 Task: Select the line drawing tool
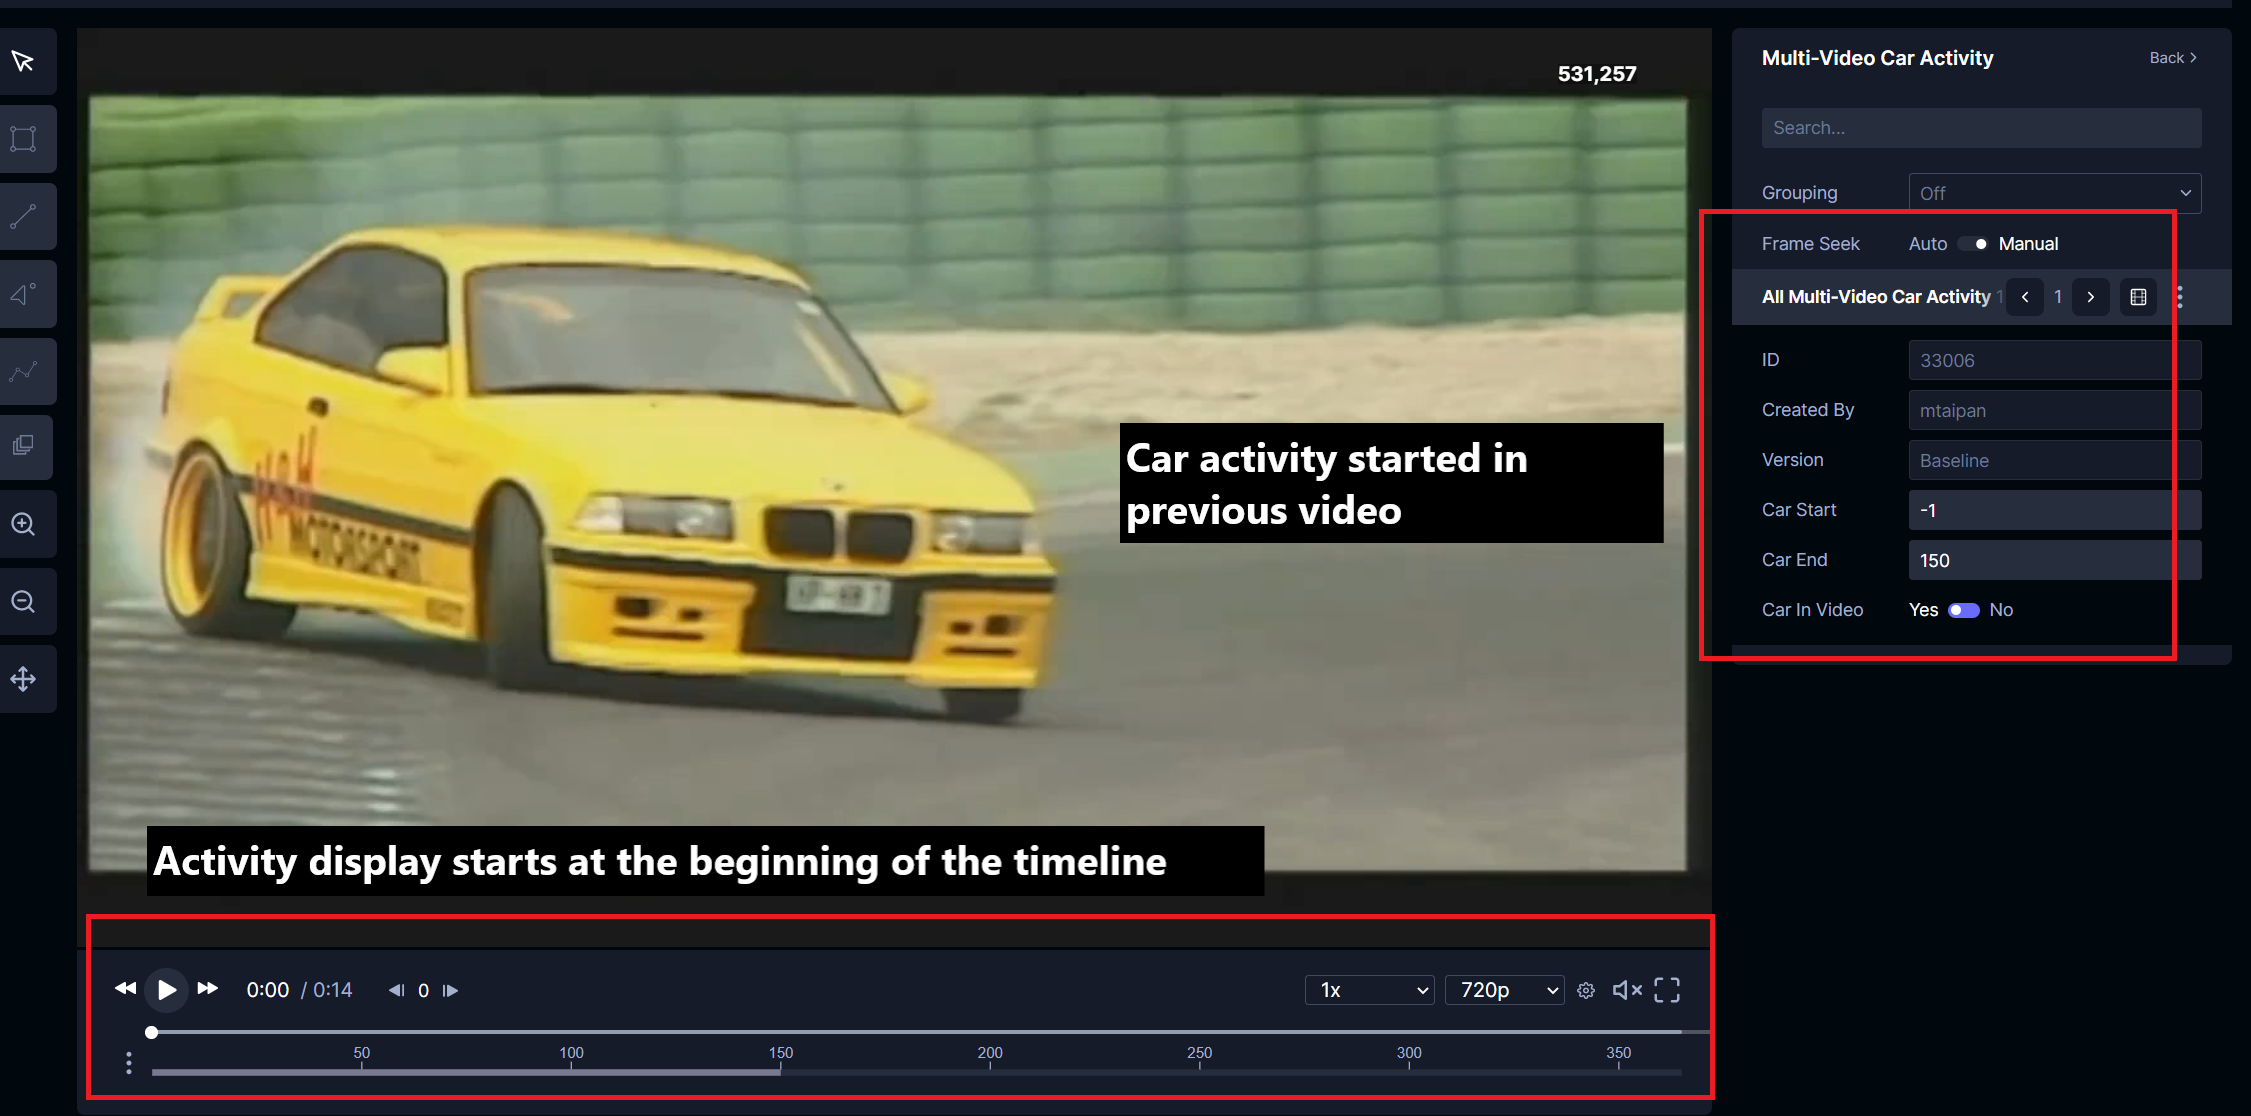click(x=23, y=216)
